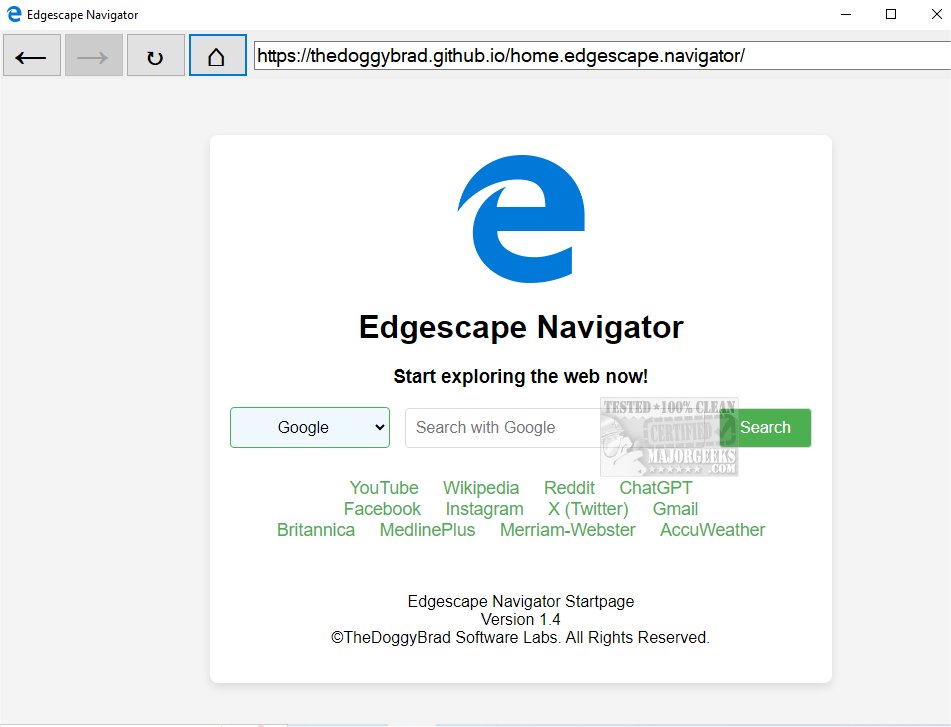Reload the page with the refresh button
Viewport: 951px width, 727px height.
pos(155,56)
